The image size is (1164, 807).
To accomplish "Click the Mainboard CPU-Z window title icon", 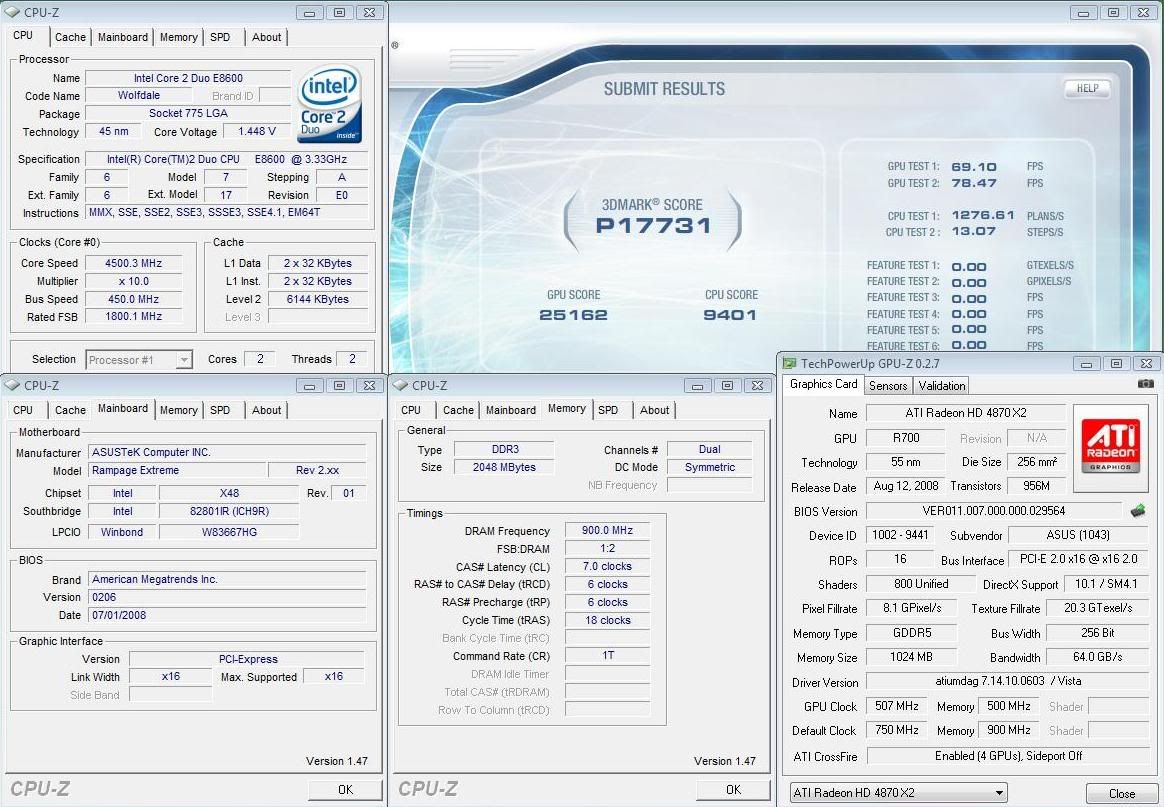I will click(x=12, y=385).
